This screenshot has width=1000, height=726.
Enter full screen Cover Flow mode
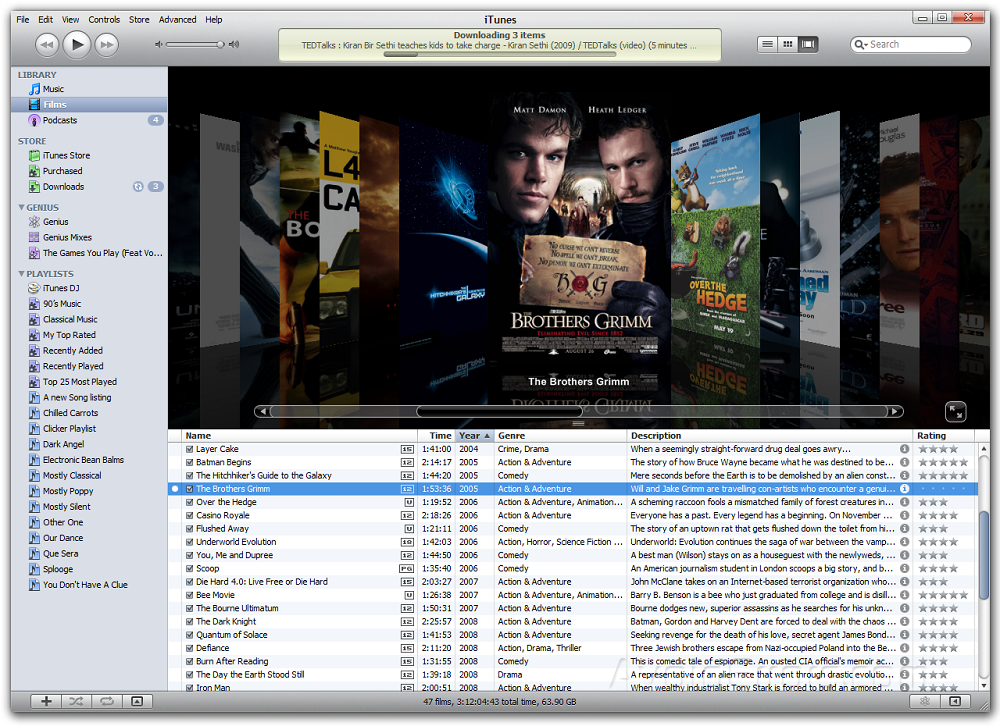click(x=956, y=411)
